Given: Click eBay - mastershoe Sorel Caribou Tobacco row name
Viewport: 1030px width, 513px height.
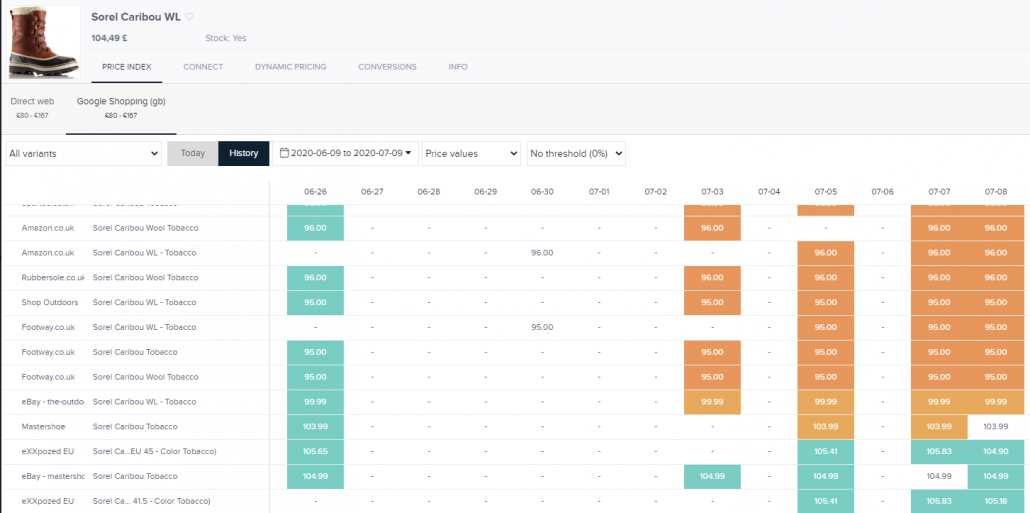Looking at the screenshot, I should pyautogui.click(x=53, y=476).
